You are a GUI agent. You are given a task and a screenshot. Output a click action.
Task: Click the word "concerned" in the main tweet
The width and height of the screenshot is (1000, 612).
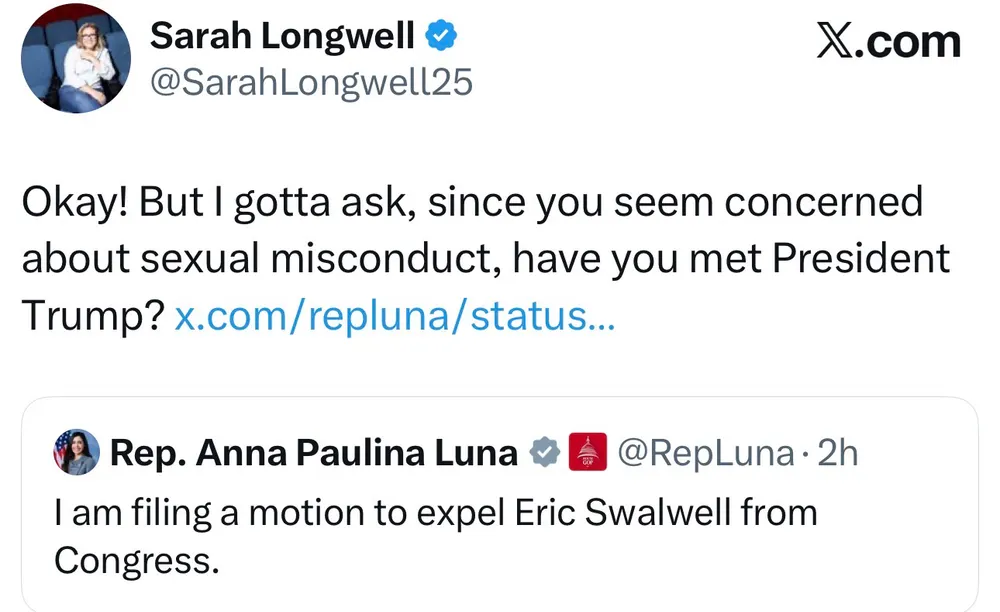[x=822, y=202]
